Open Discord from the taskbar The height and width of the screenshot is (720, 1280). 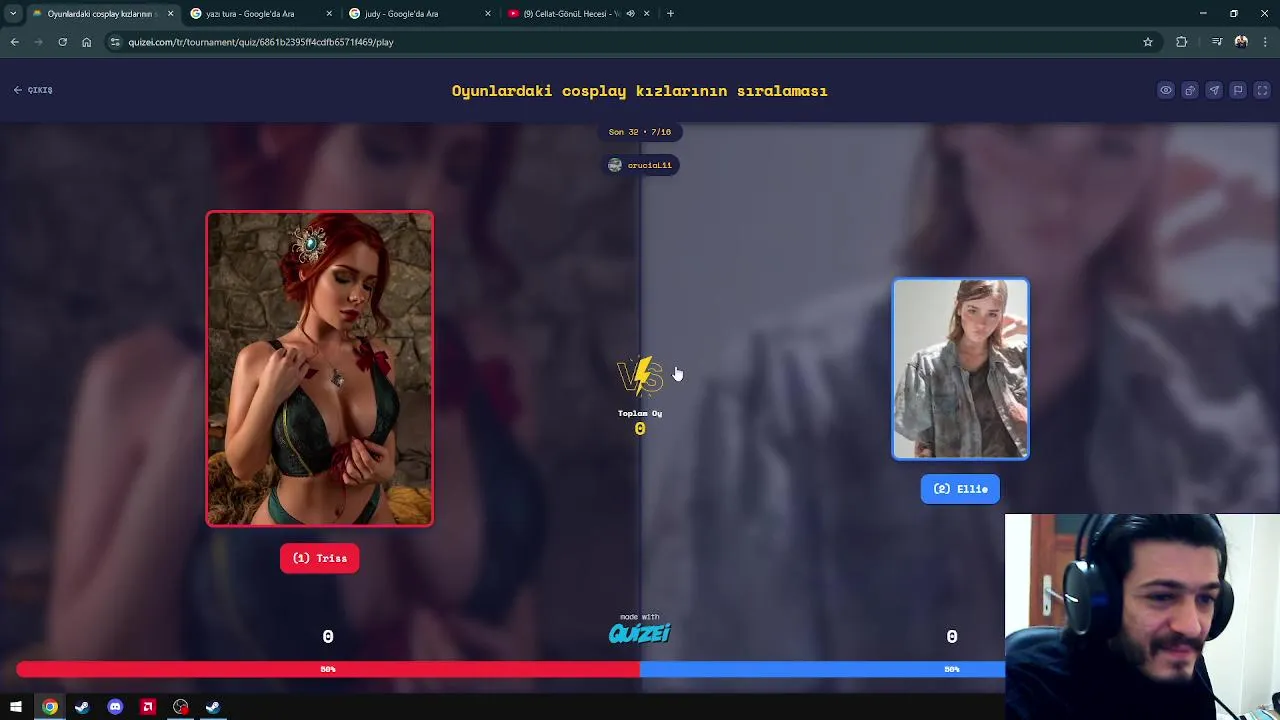click(x=115, y=707)
